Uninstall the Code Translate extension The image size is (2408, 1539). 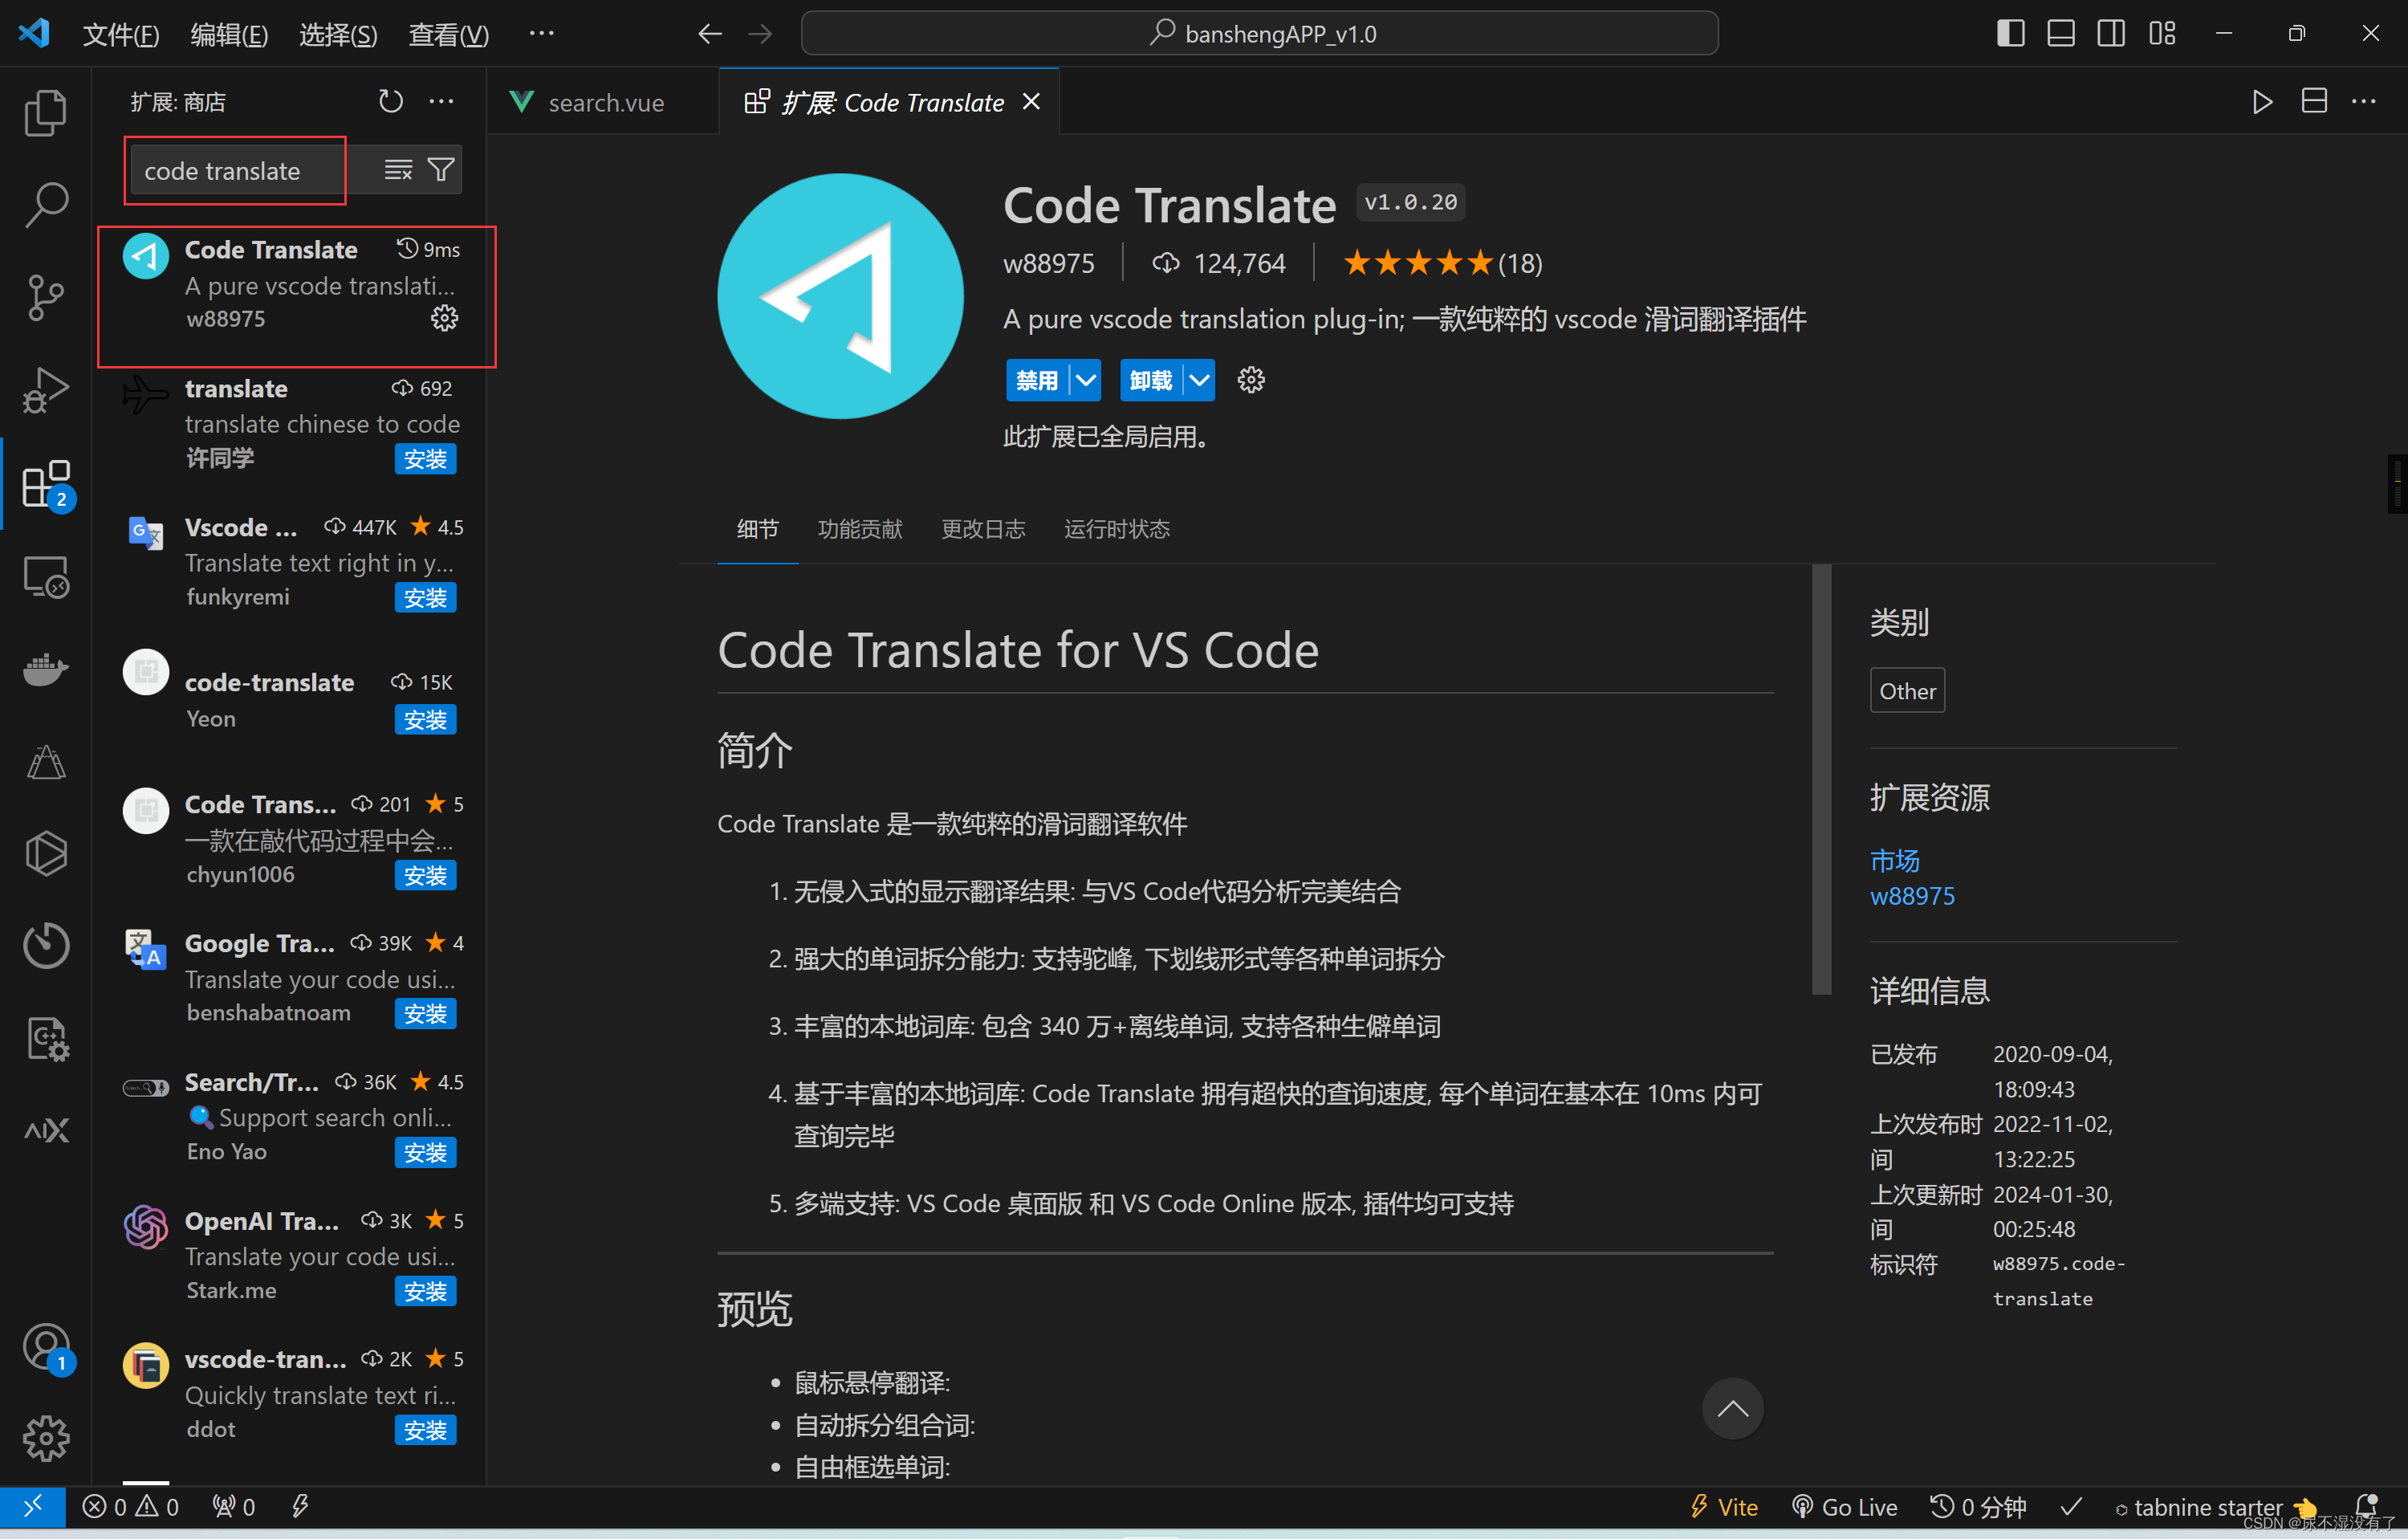click(x=1151, y=380)
